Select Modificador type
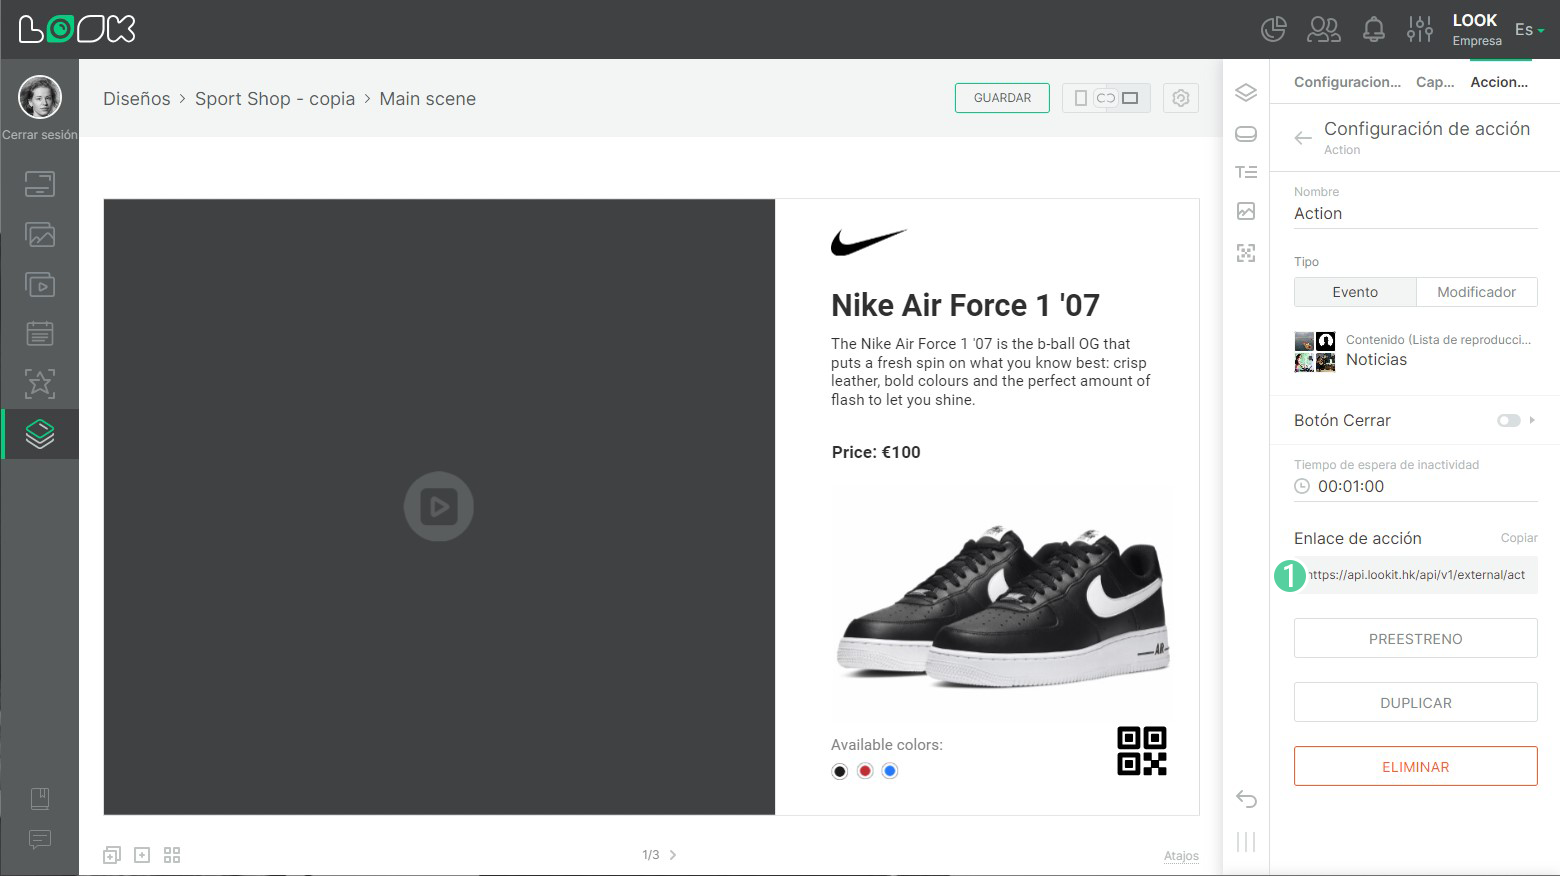This screenshot has height=876, width=1560. [1477, 292]
